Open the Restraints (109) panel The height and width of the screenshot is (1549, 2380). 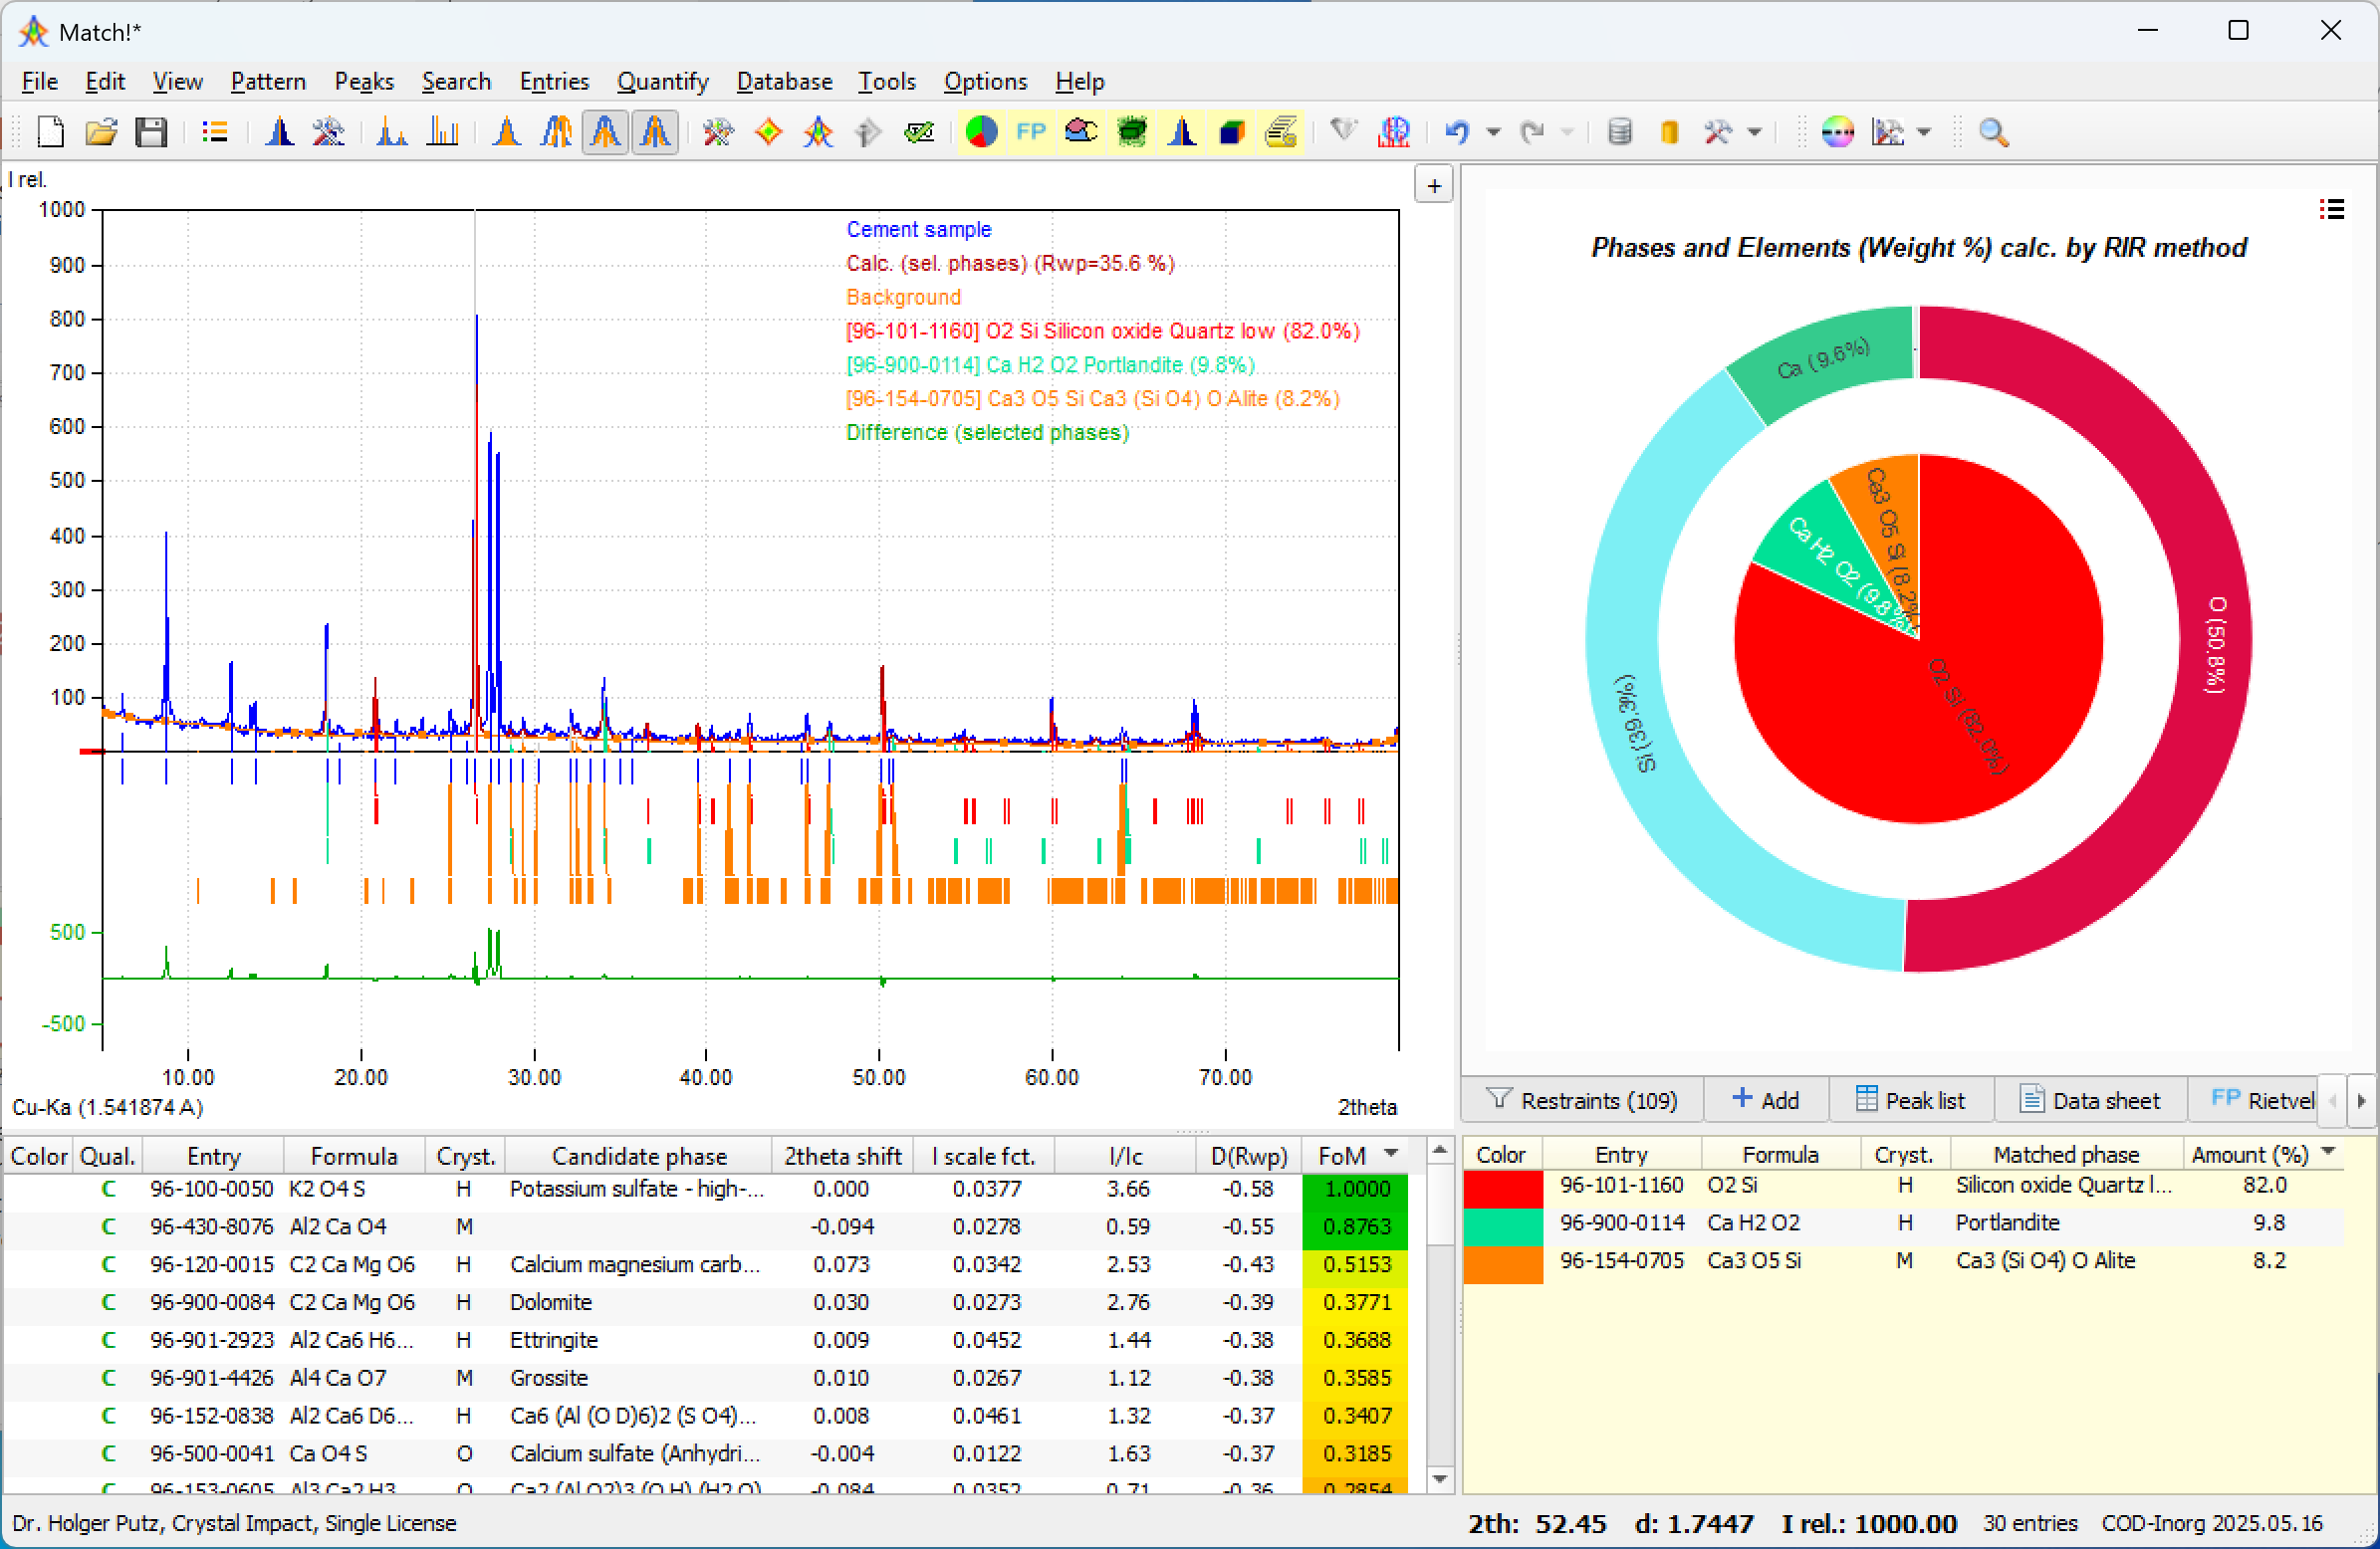point(1580,1099)
